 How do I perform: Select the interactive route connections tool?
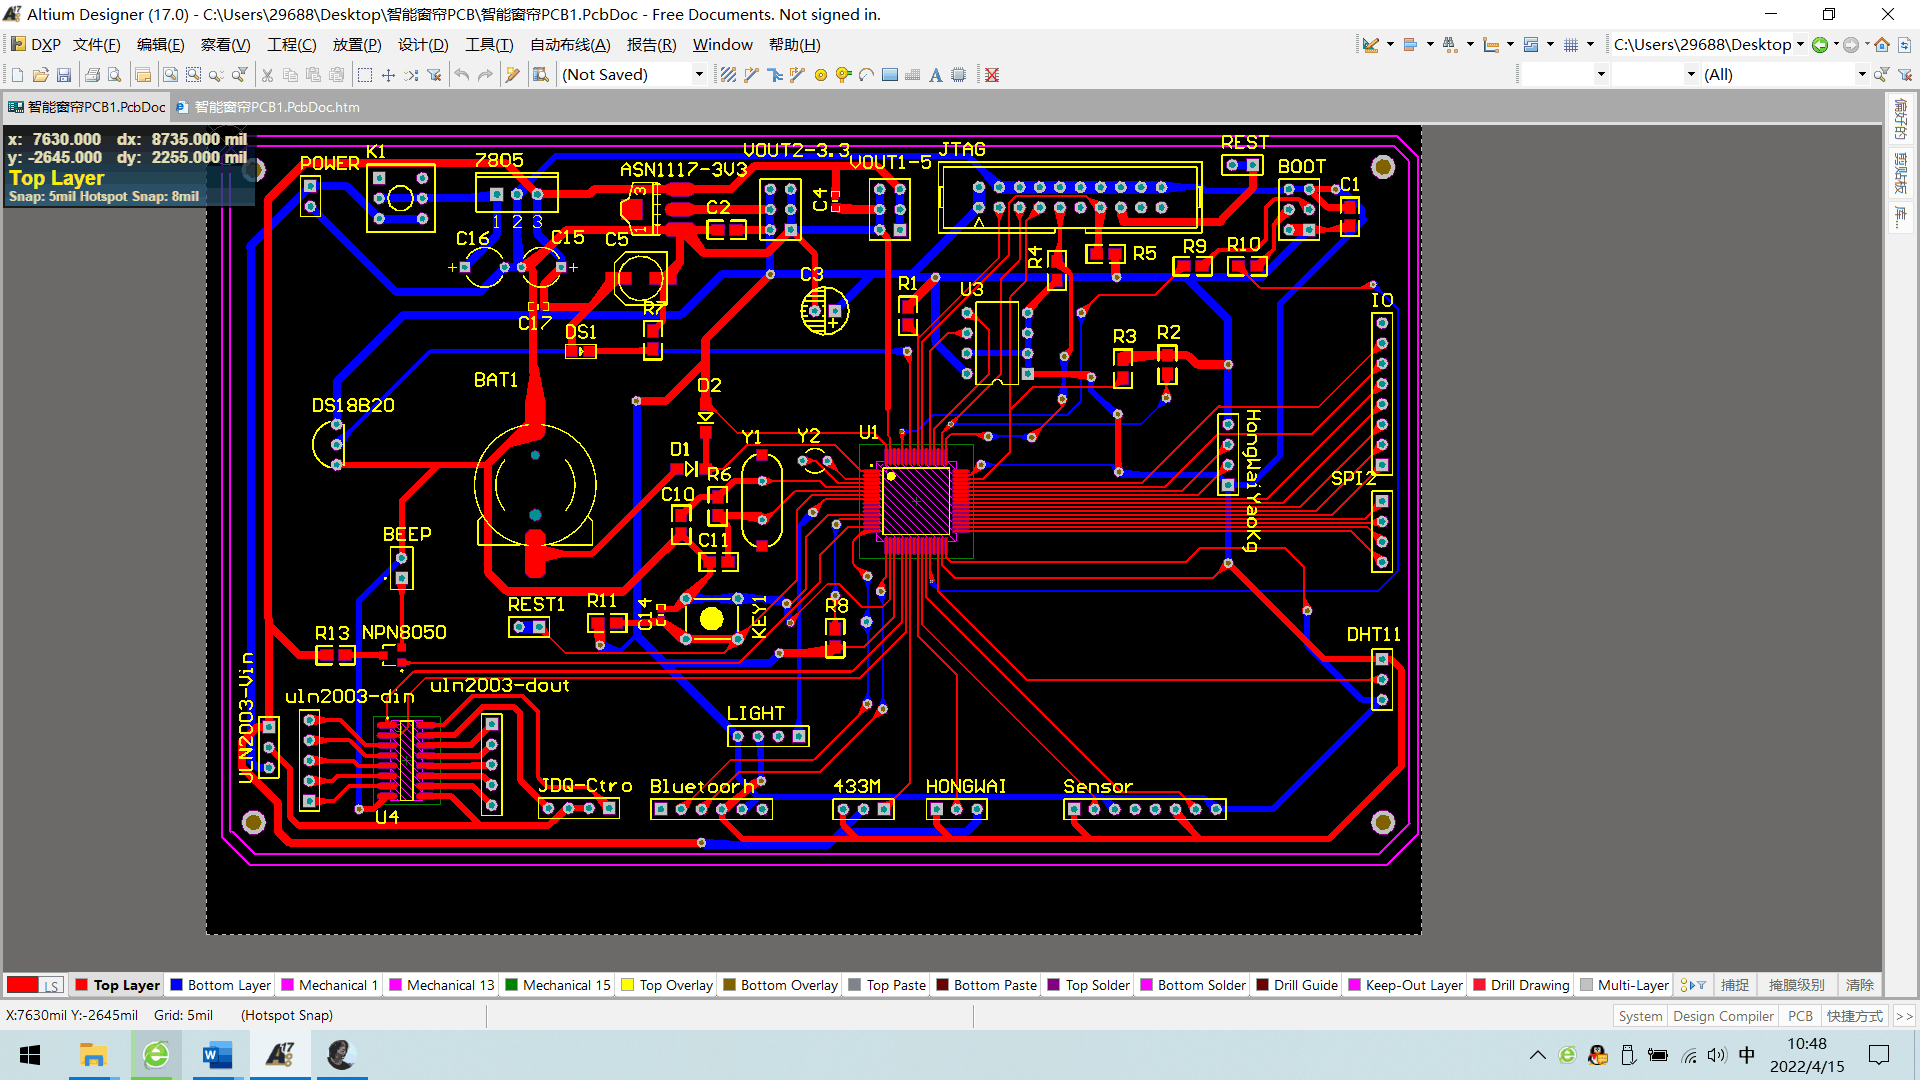tap(751, 75)
